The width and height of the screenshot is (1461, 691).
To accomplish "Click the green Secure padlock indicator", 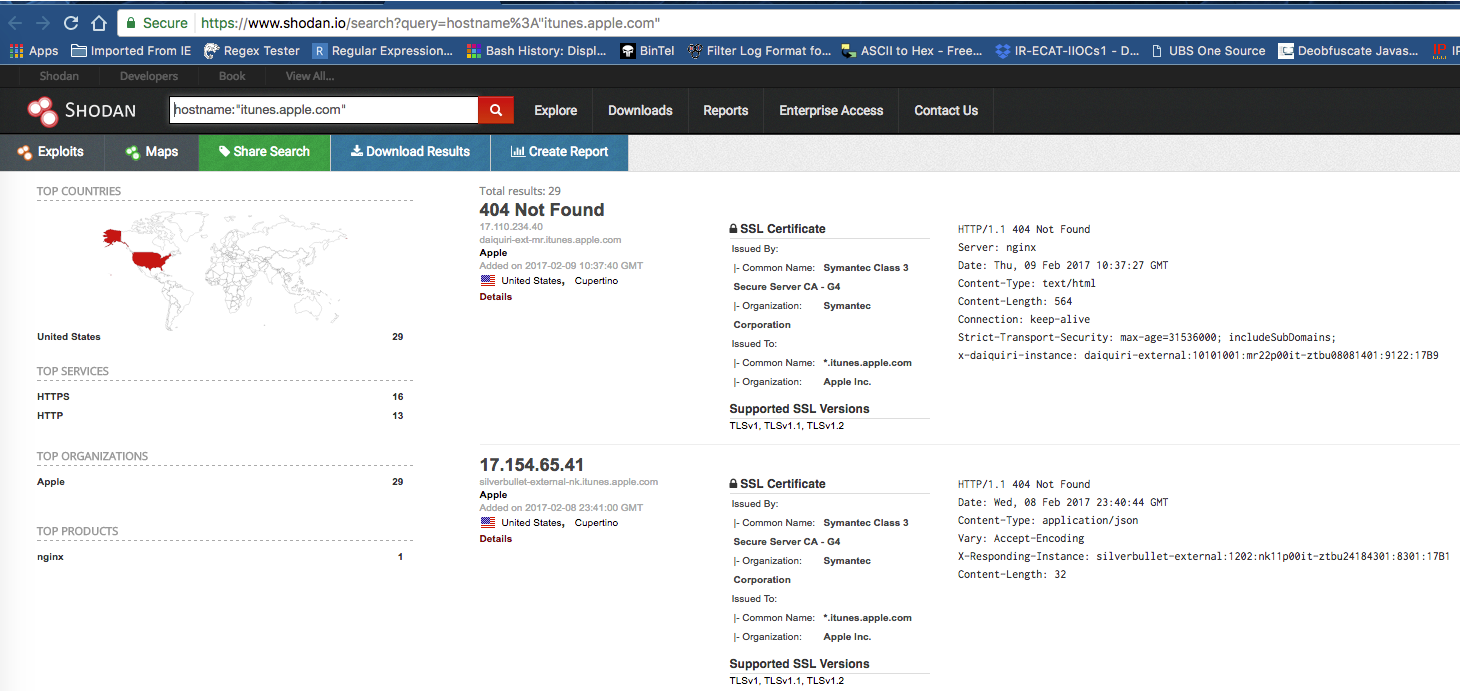I will 129,23.
